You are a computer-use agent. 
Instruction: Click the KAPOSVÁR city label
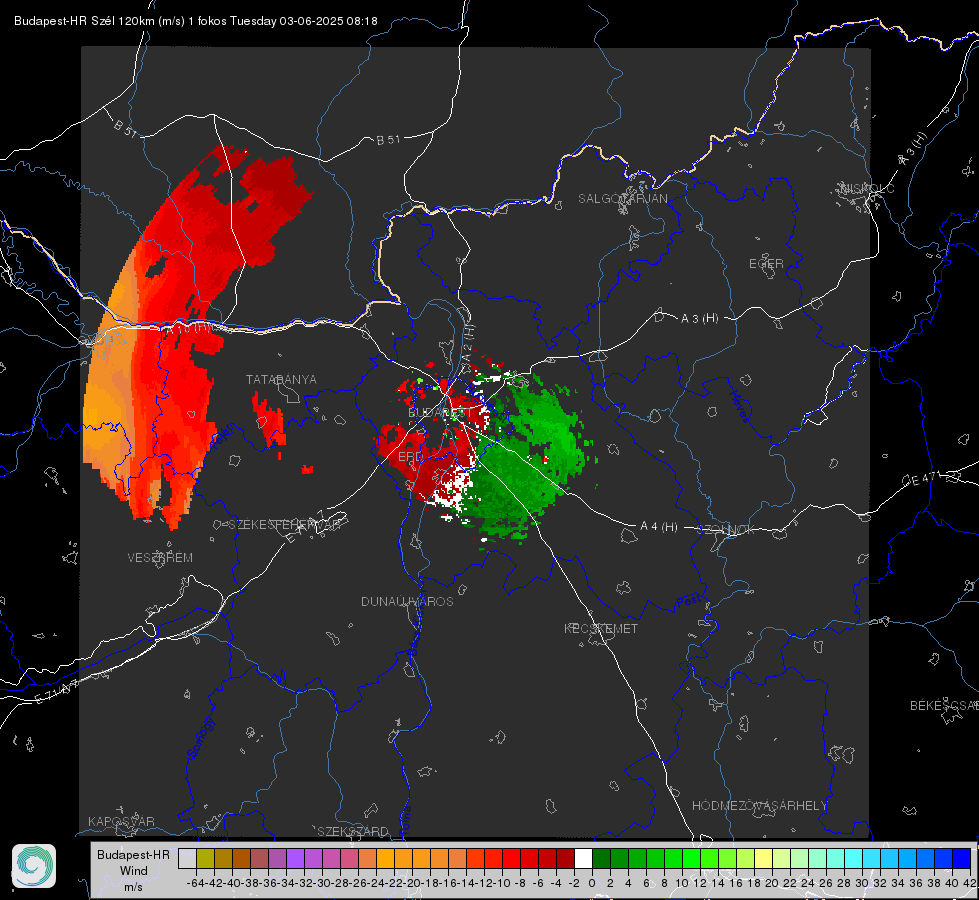pyautogui.click(x=121, y=821)
